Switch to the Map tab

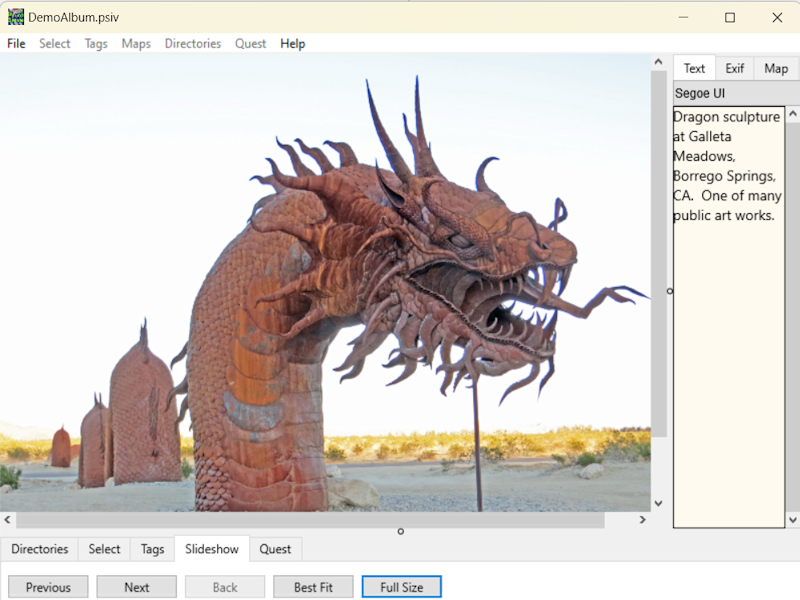[x=774, y=67]
